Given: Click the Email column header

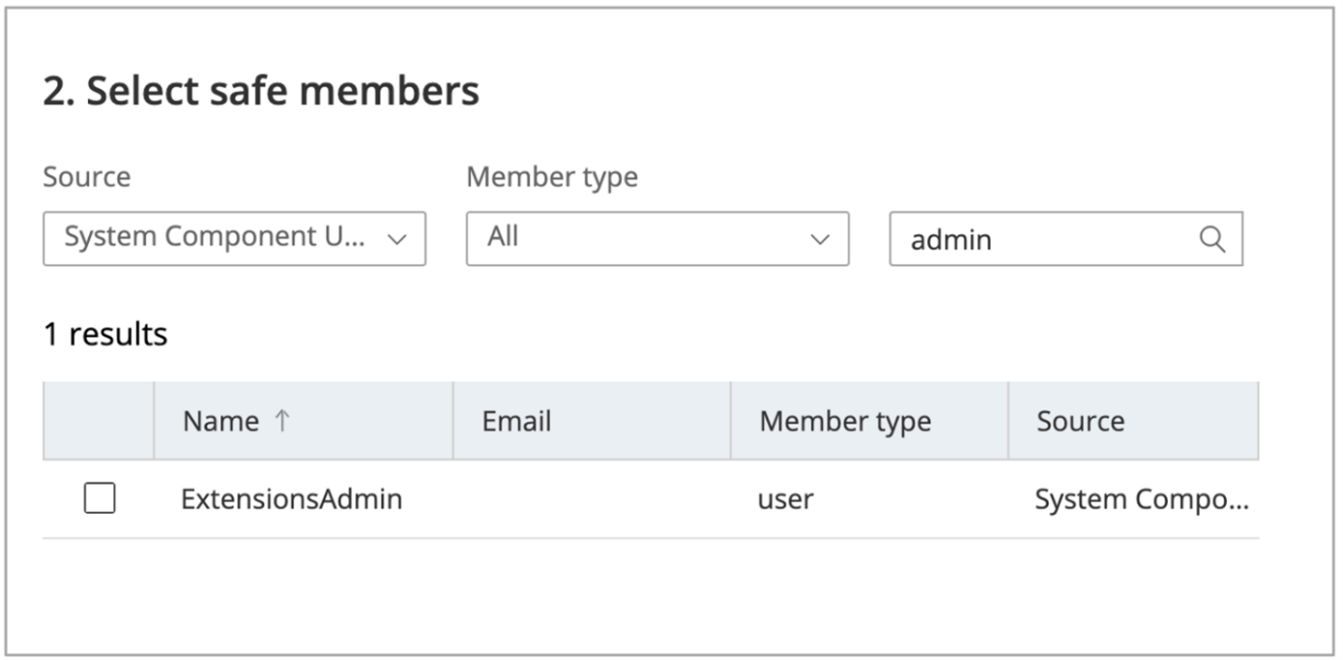Looking at the screenshot, I should click(x=516, y=421).
